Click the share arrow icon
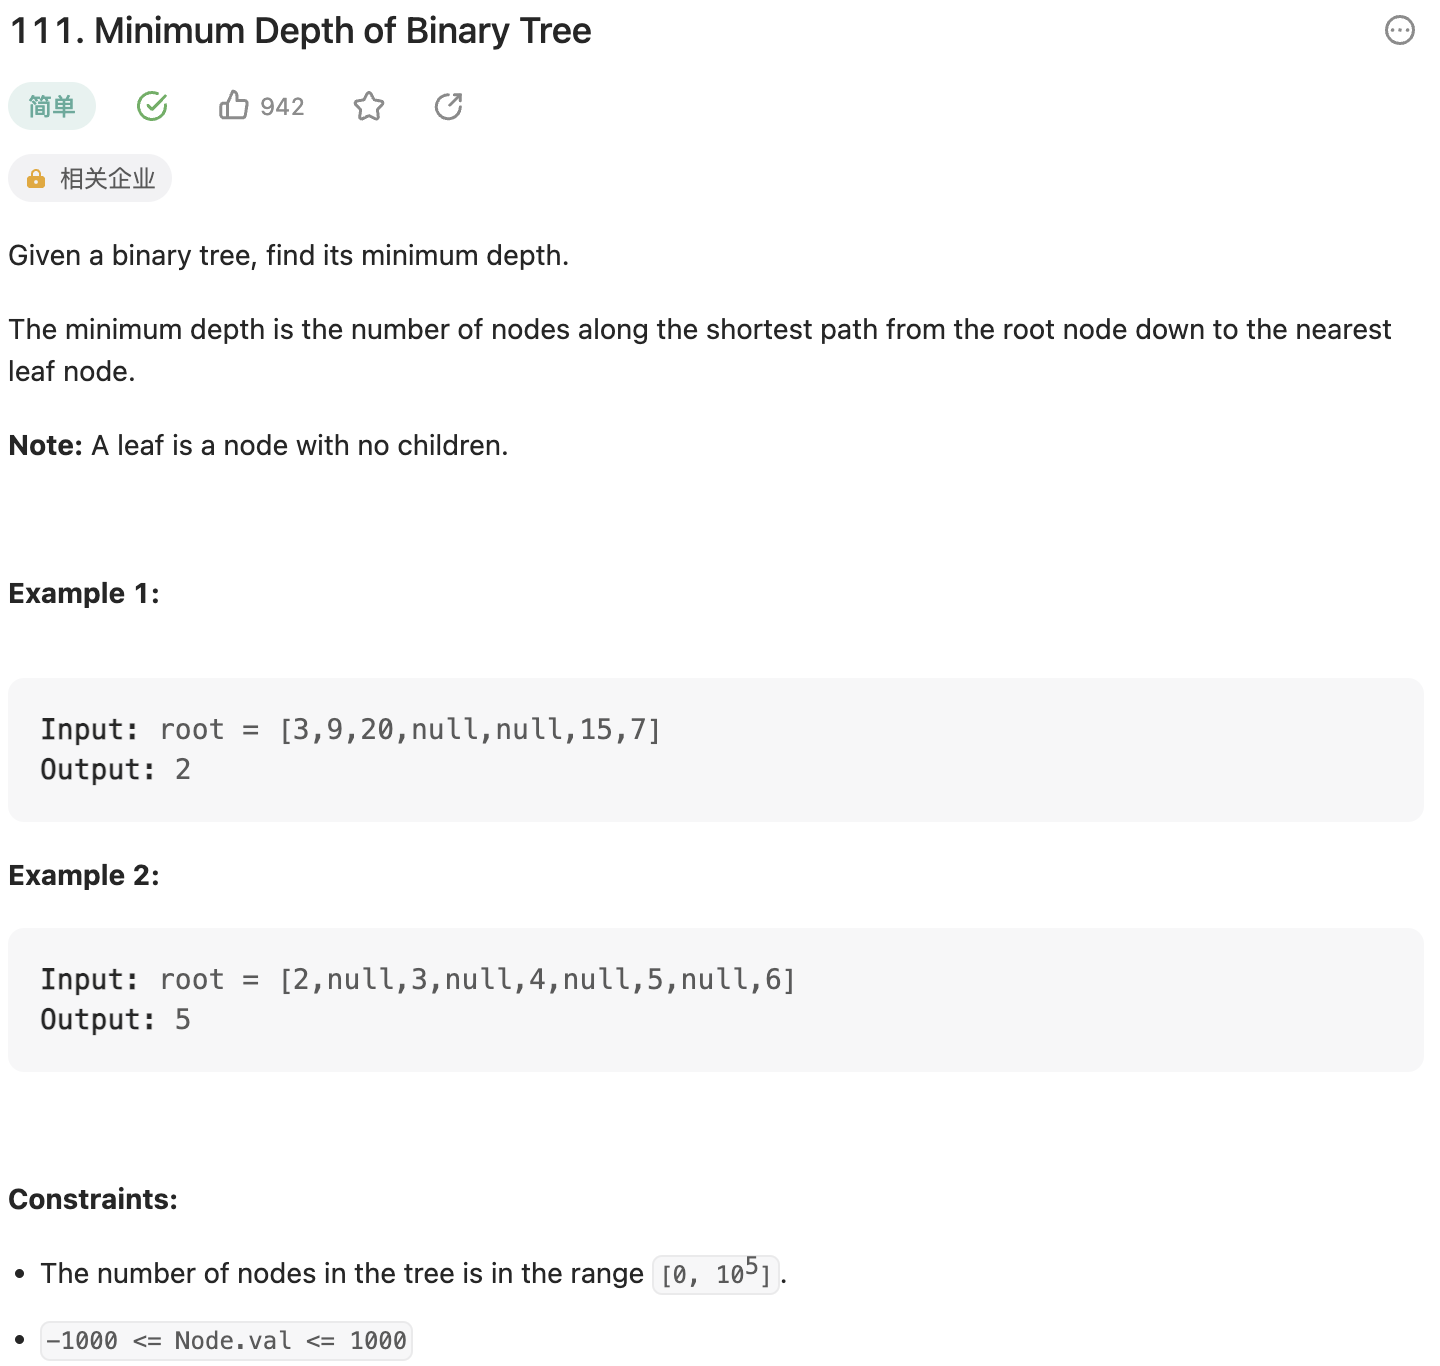Screen dimensions: 1440x1366 pyautogui.click(x=448, y=106)
